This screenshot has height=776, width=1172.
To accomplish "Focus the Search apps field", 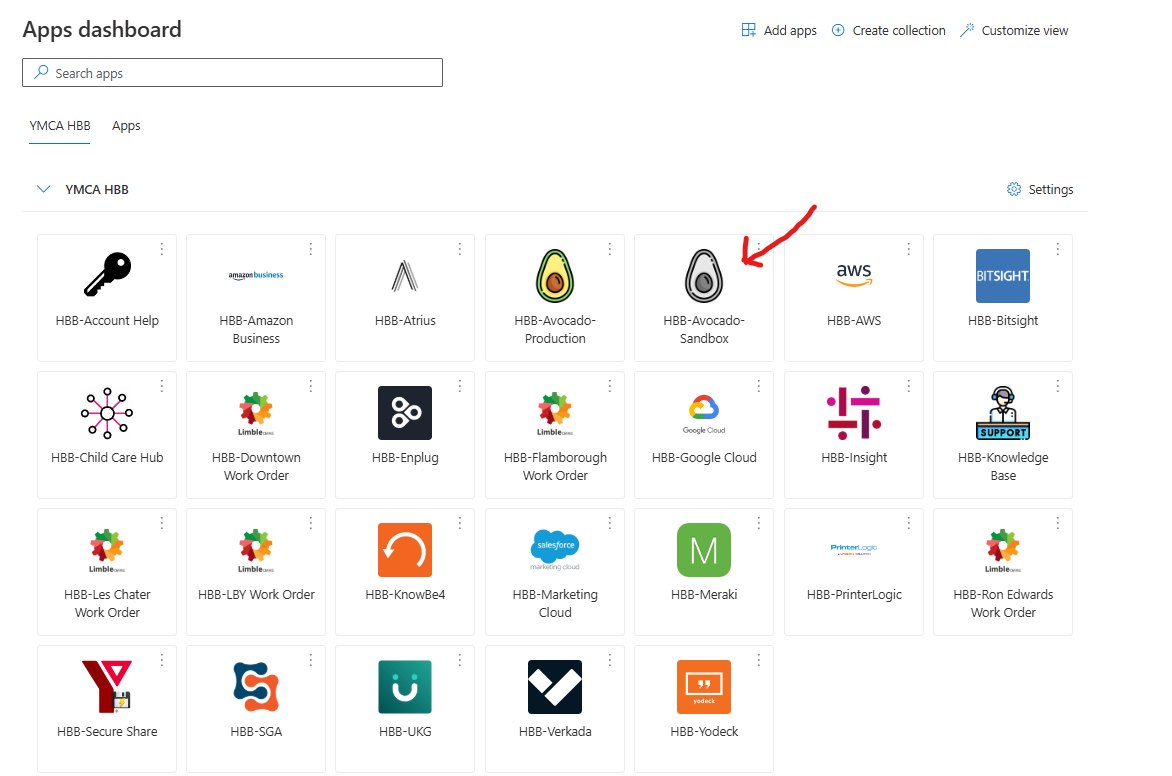I will click(x=232, y=73).
